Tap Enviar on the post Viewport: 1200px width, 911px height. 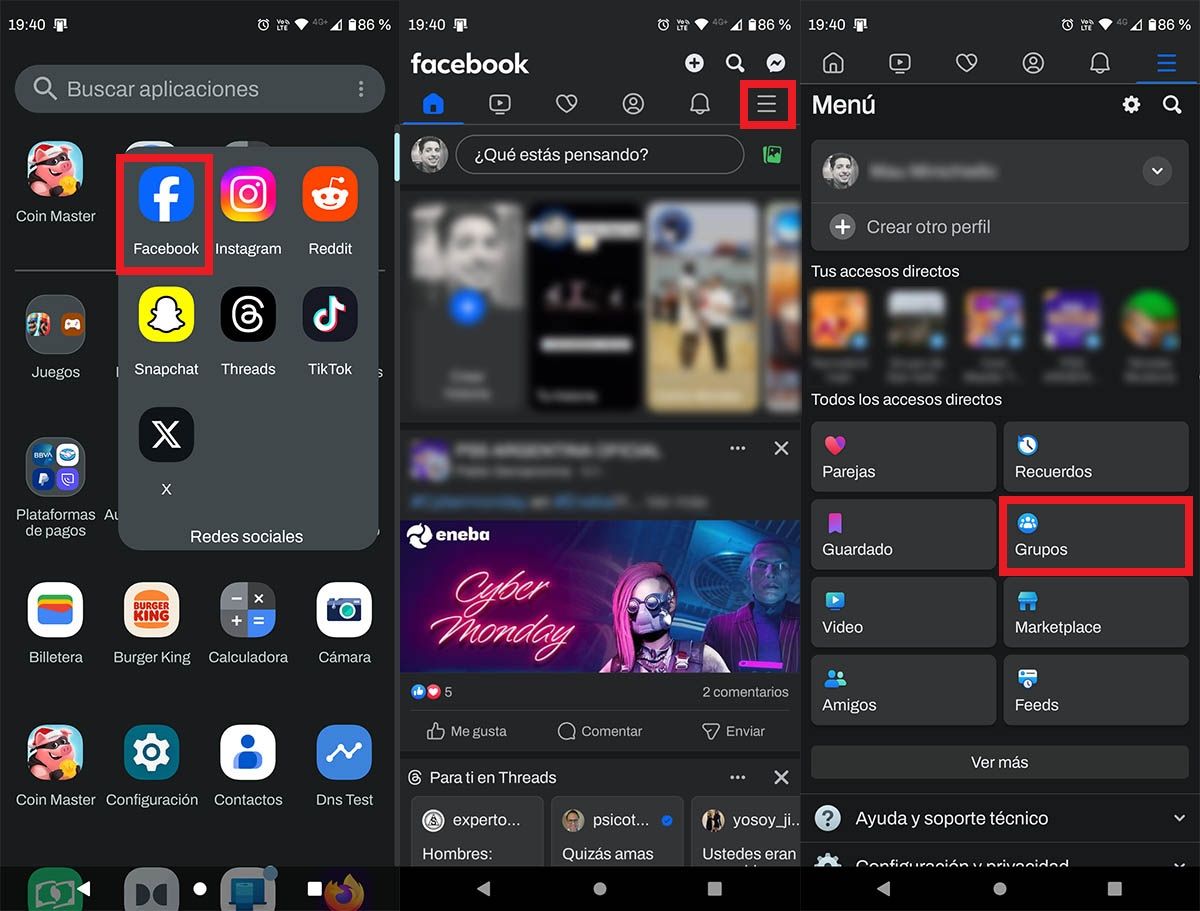click(x=733, y=731)
